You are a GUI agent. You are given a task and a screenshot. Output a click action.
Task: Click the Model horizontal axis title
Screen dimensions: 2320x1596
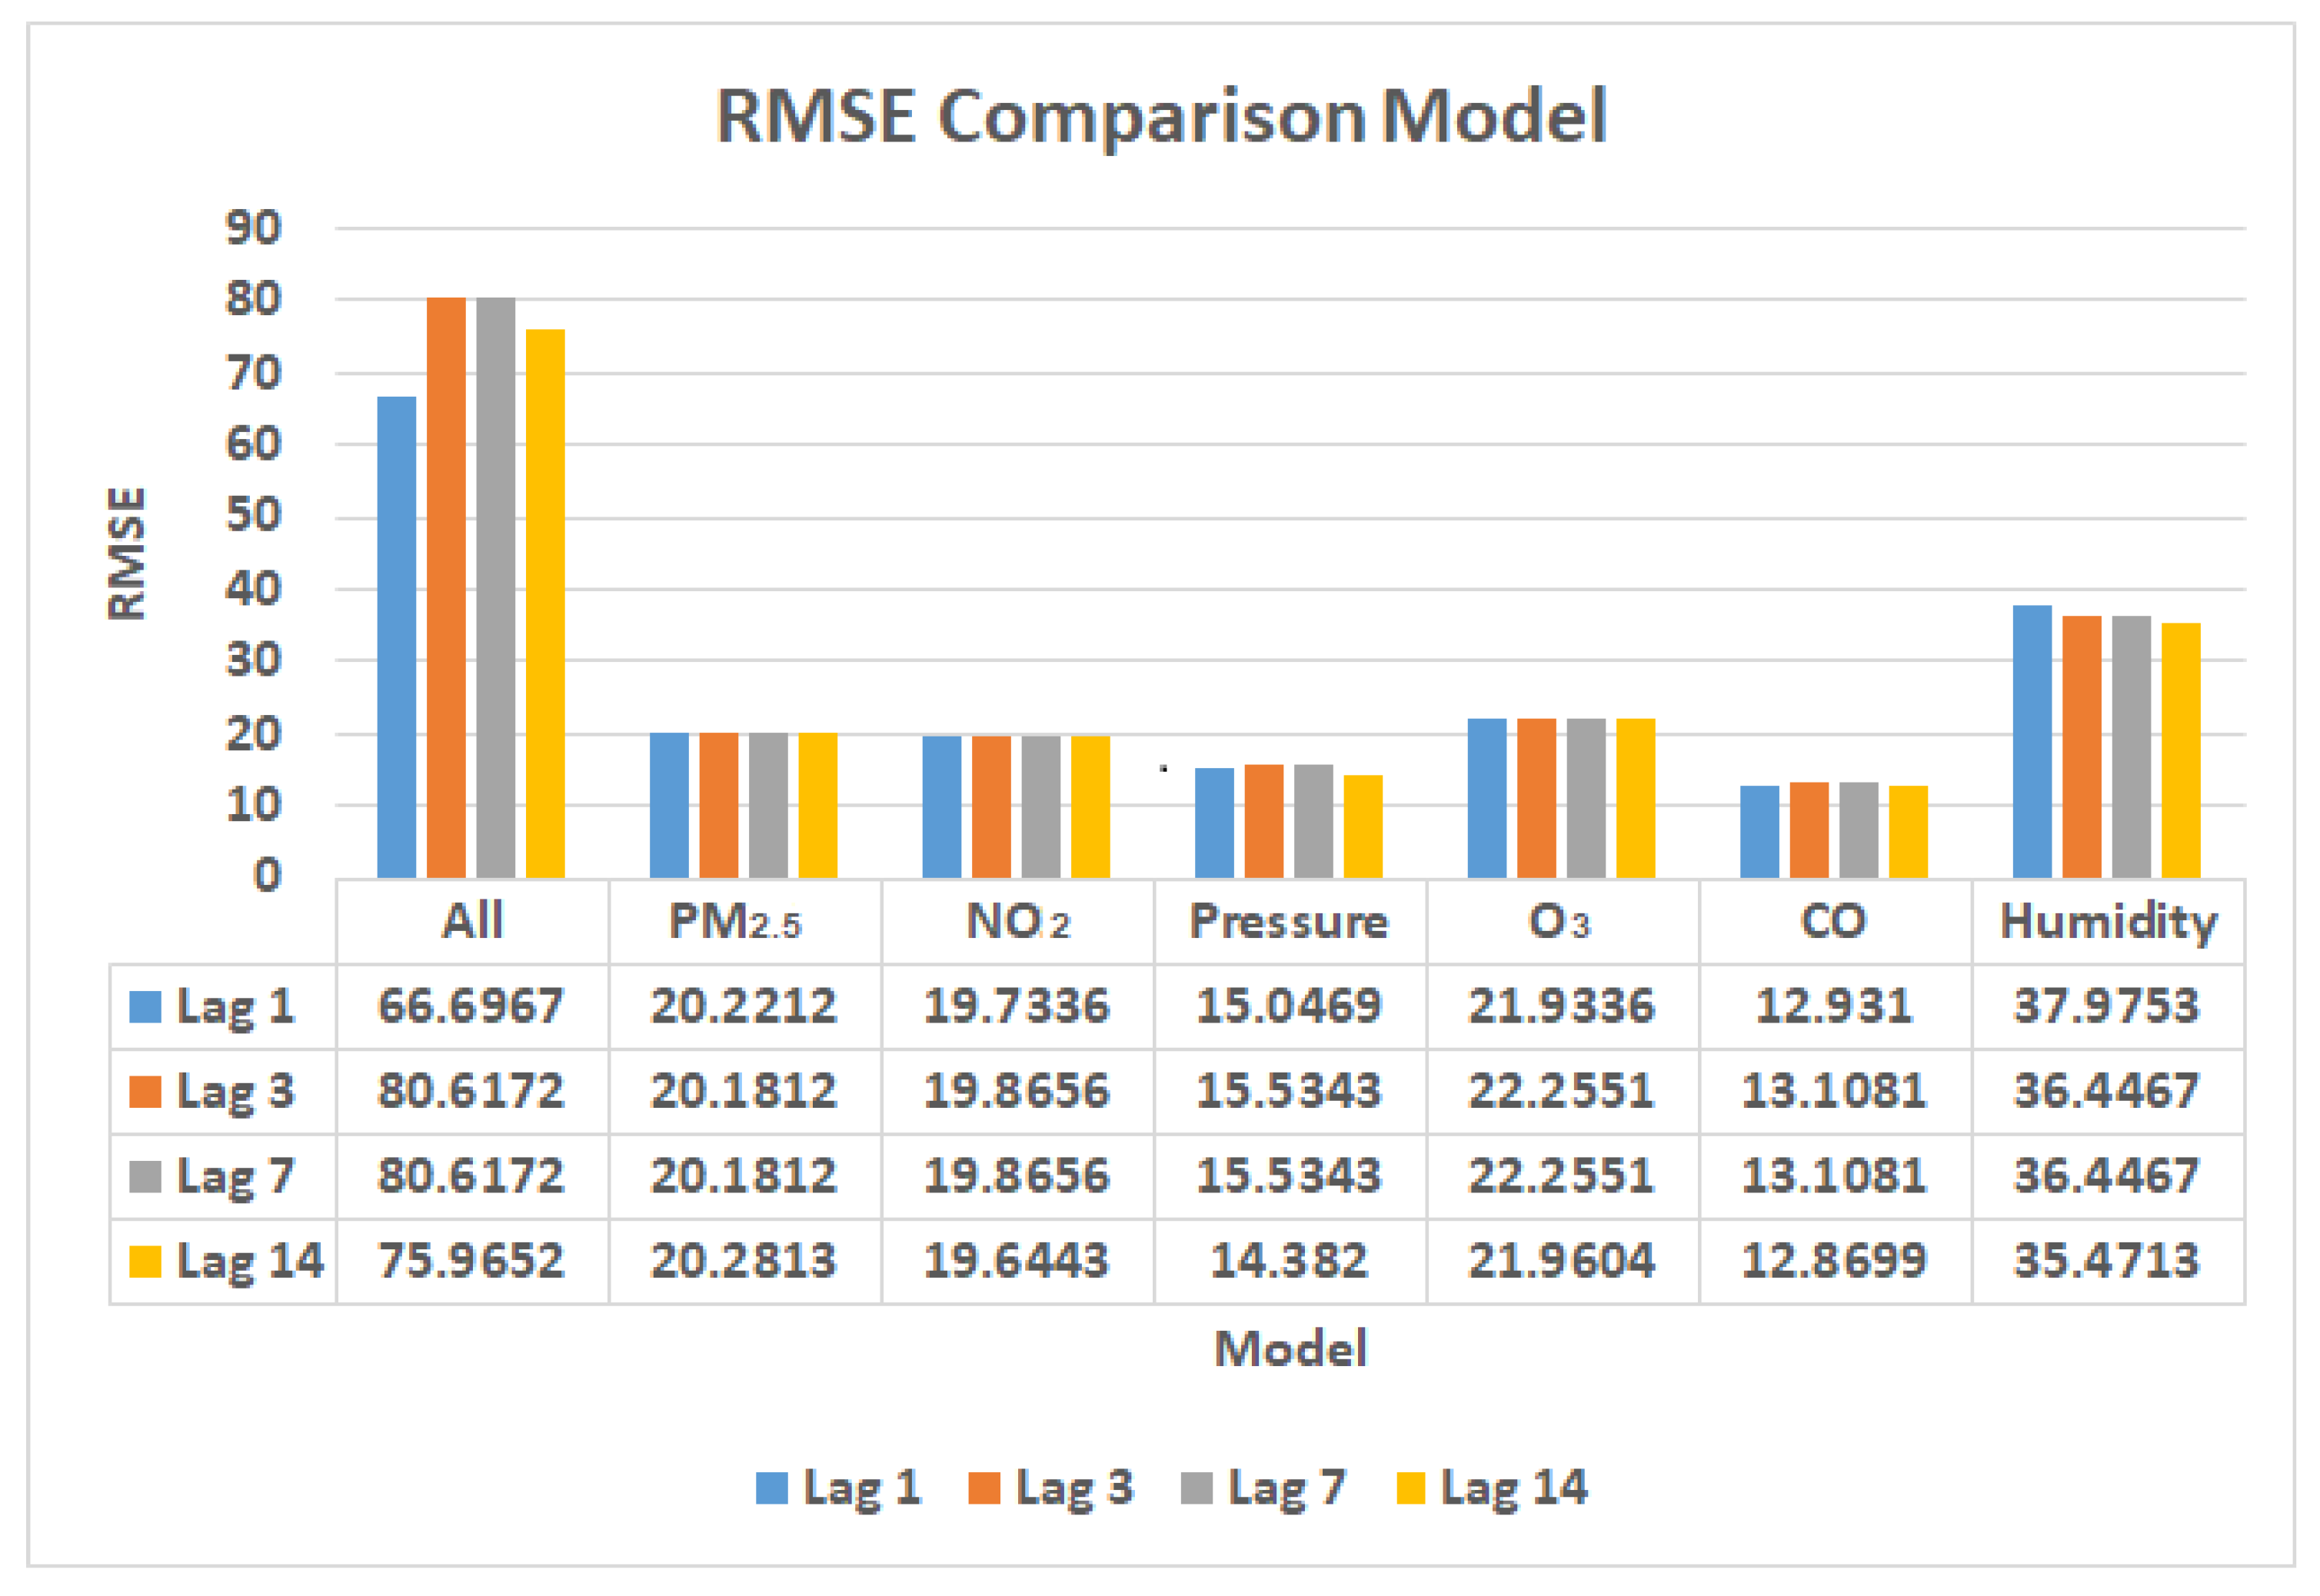pyautogui.click(x=1290, y=1349)
